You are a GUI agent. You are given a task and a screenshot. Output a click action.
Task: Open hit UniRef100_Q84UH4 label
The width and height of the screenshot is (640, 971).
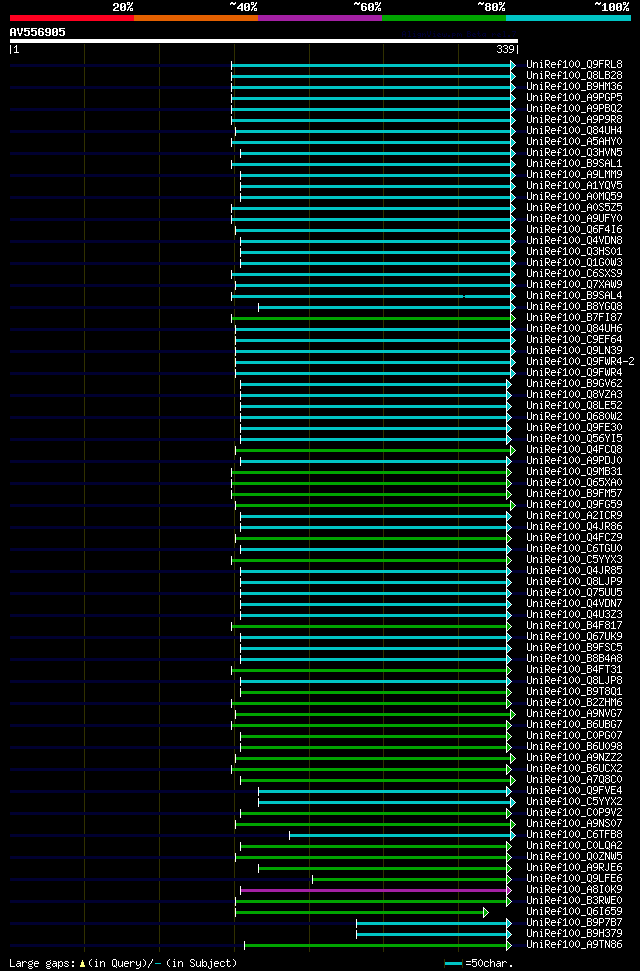tap(574, 131)
